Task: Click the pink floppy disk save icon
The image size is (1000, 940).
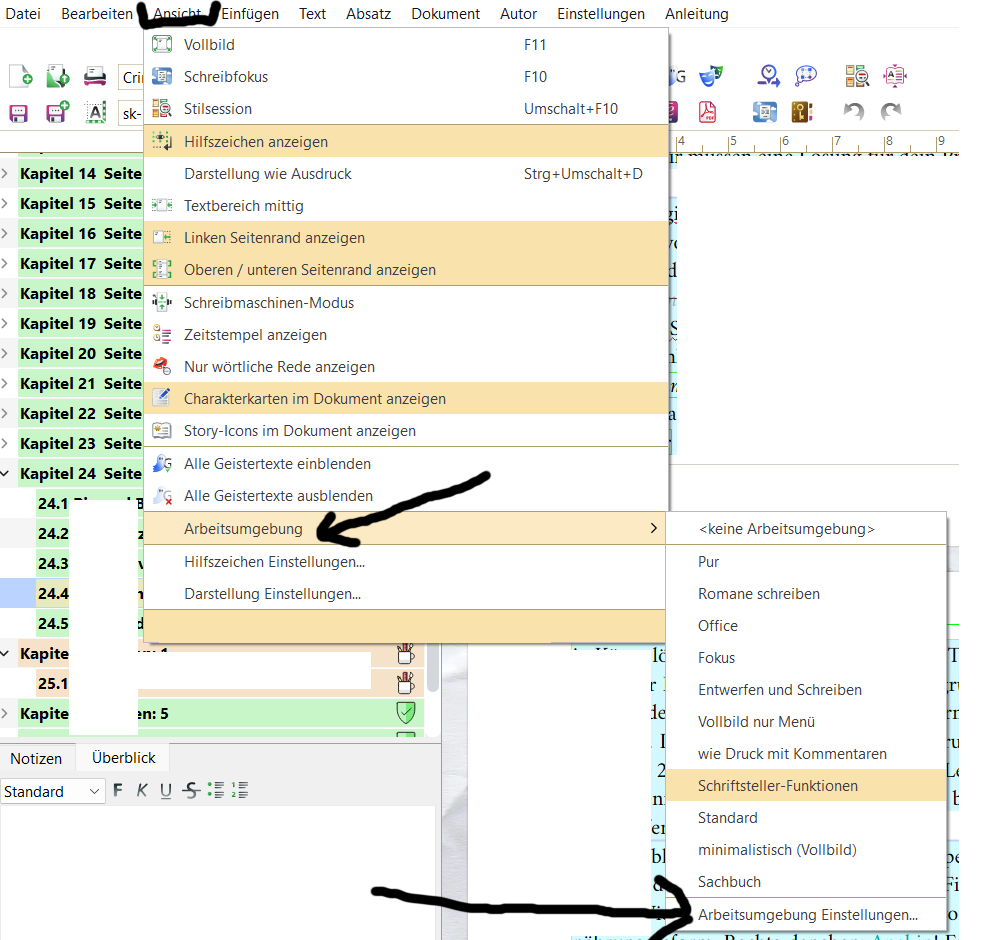Action: click(x=19, y=112)
